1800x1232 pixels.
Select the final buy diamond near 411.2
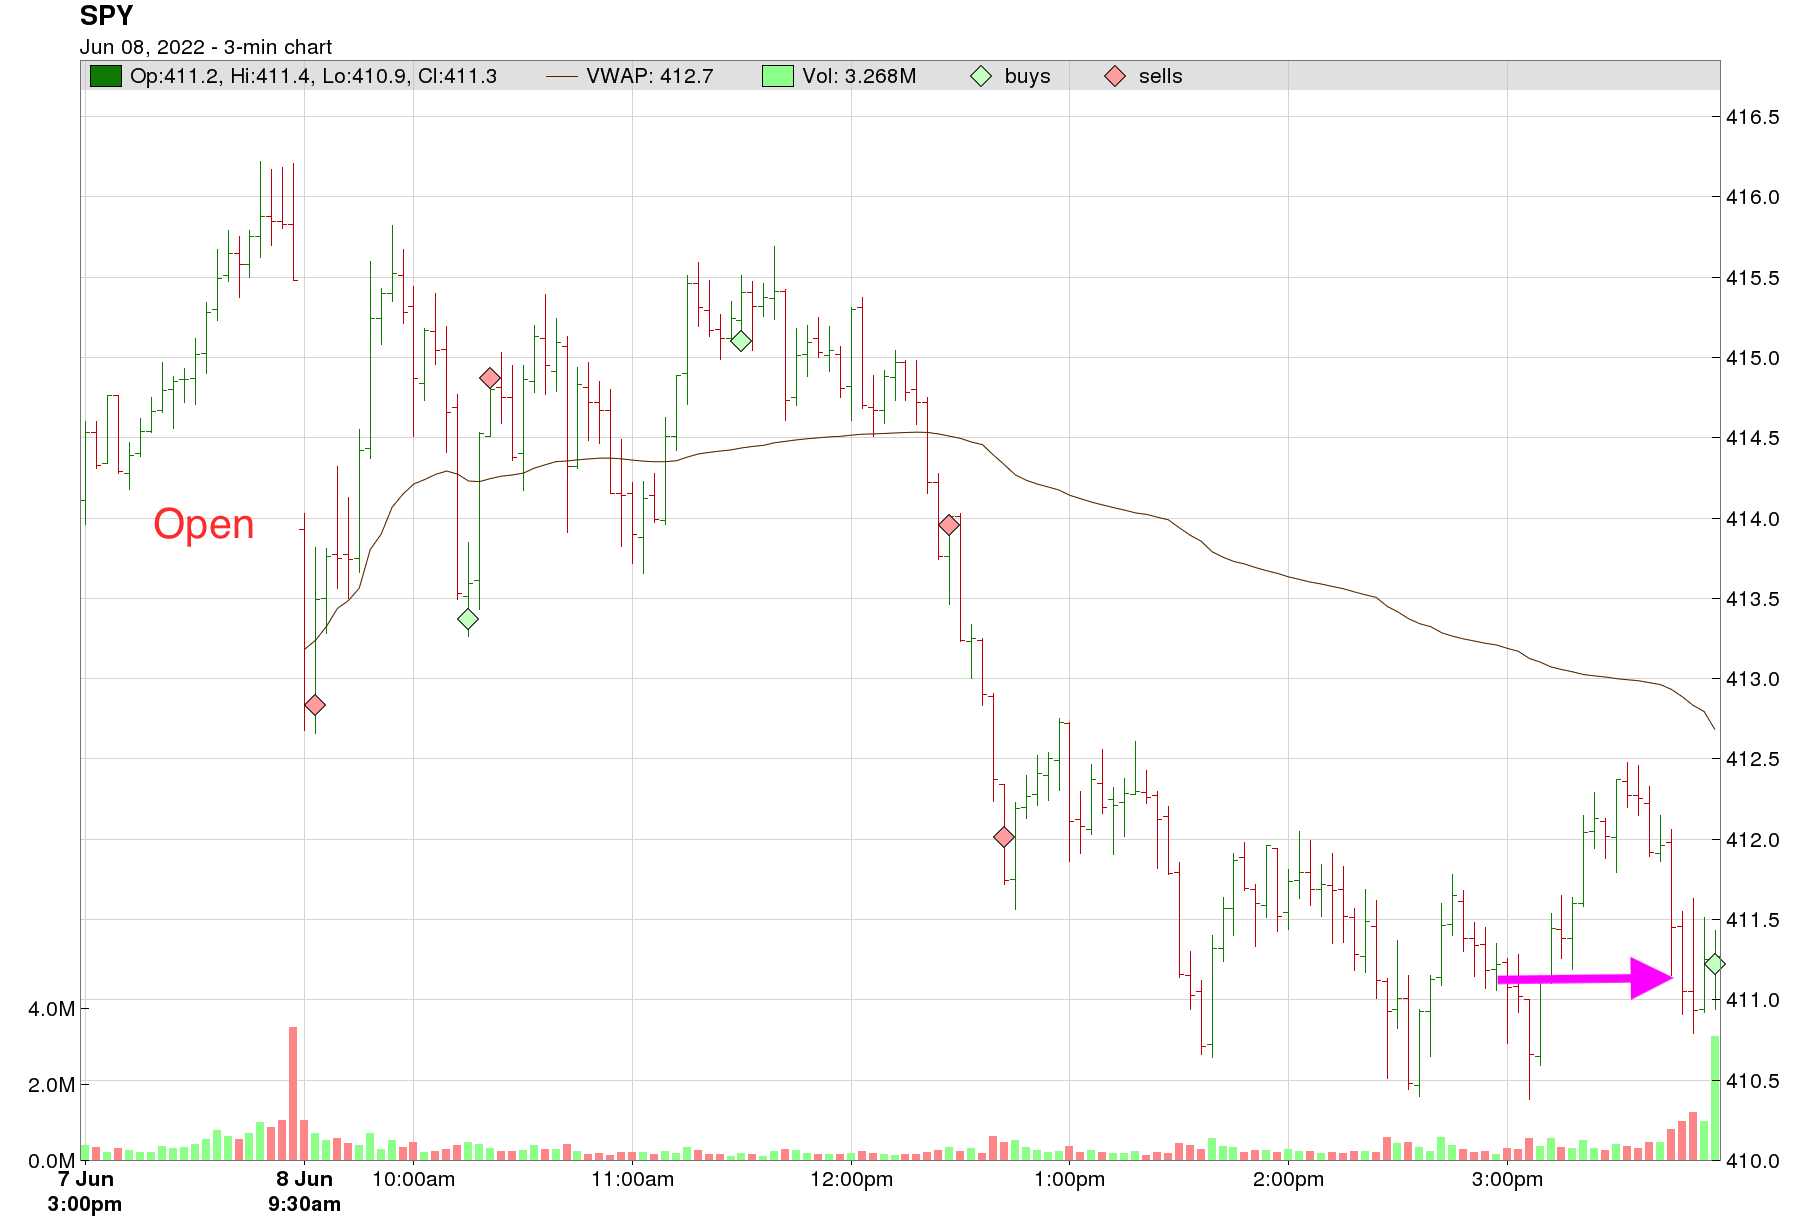pos(1715,964)
